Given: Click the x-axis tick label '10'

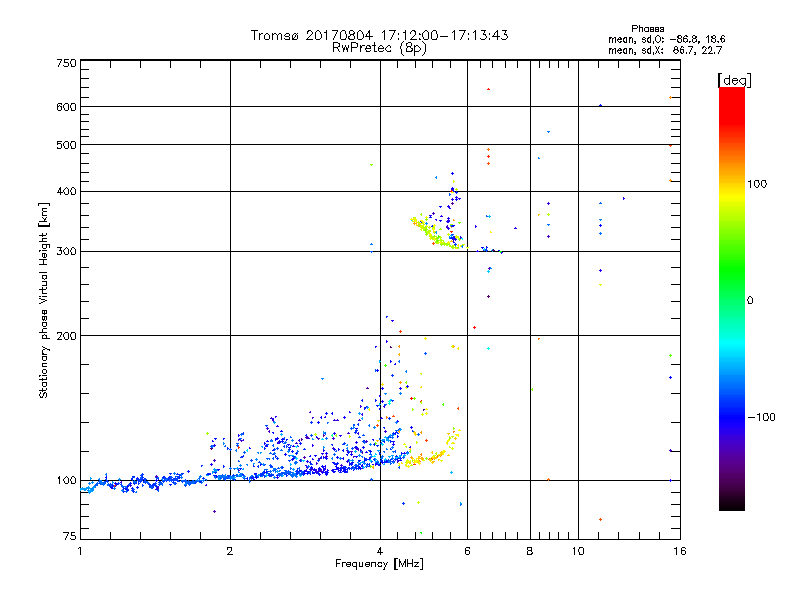Looking at the screenshot, I should click(x=578, y=551).
